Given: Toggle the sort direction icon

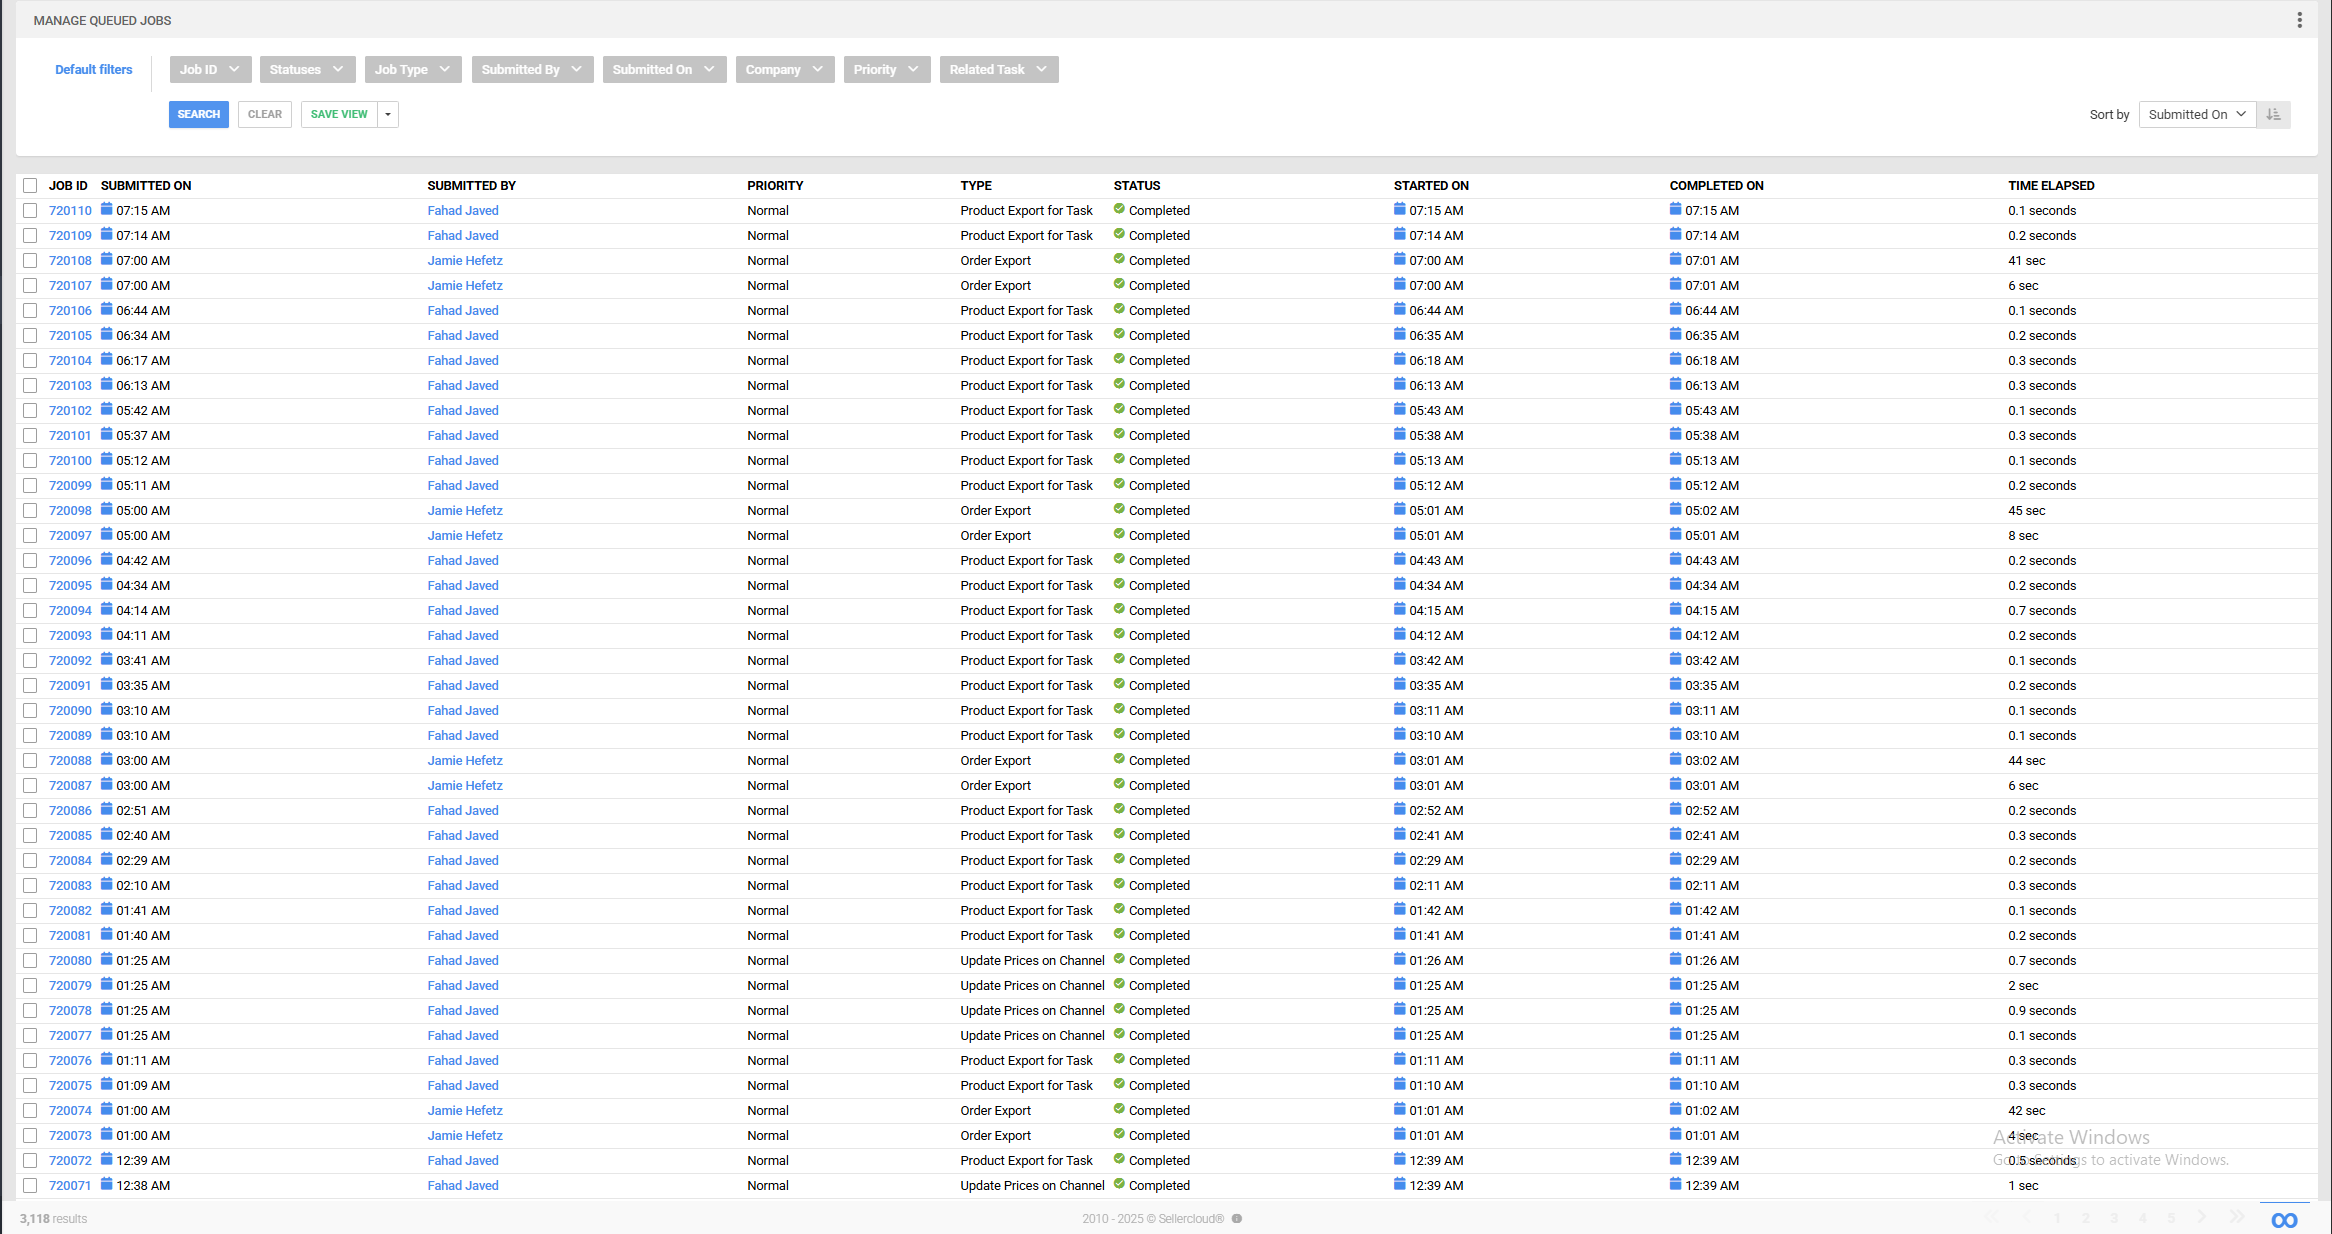Looking at the screenshot, I should coord(2273,114).
